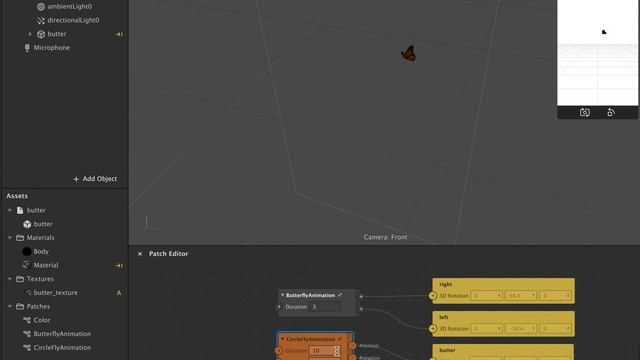
Task: Click the X rotation field of left patch
Action: coord(486,329)
